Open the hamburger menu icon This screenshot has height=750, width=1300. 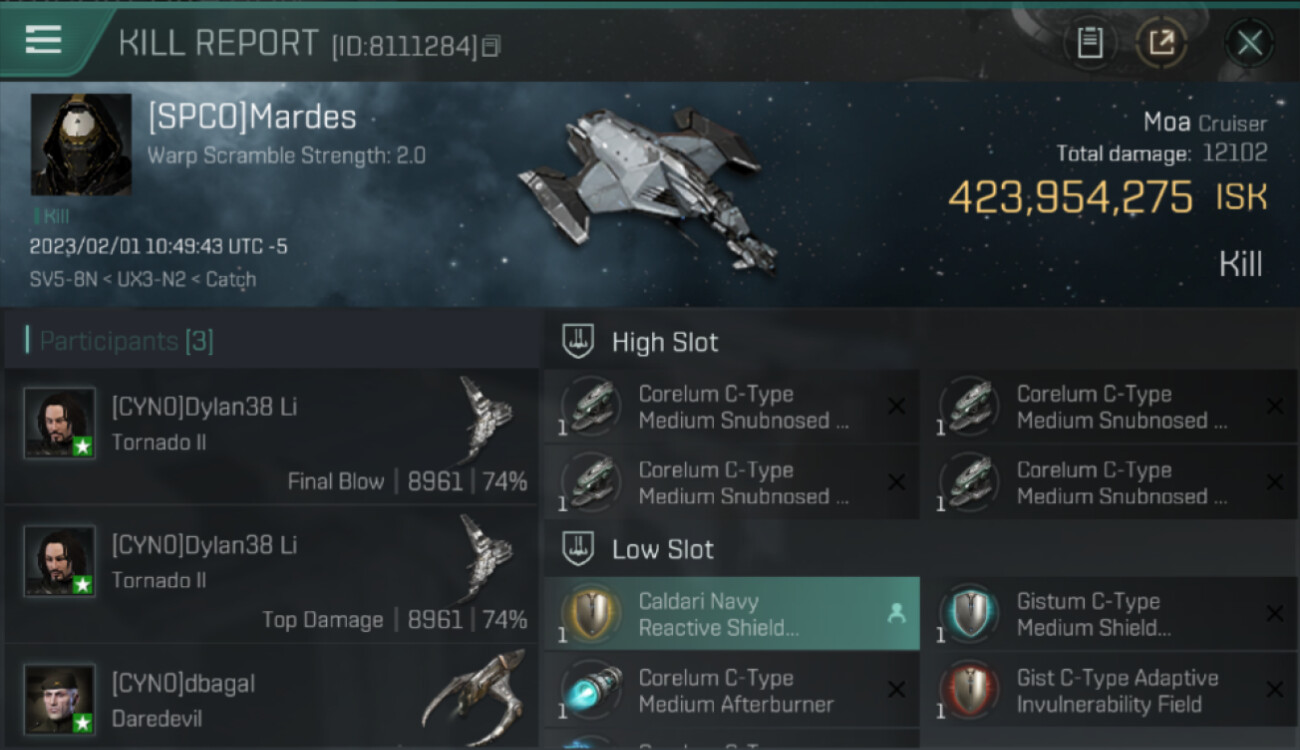click(43, 41)
